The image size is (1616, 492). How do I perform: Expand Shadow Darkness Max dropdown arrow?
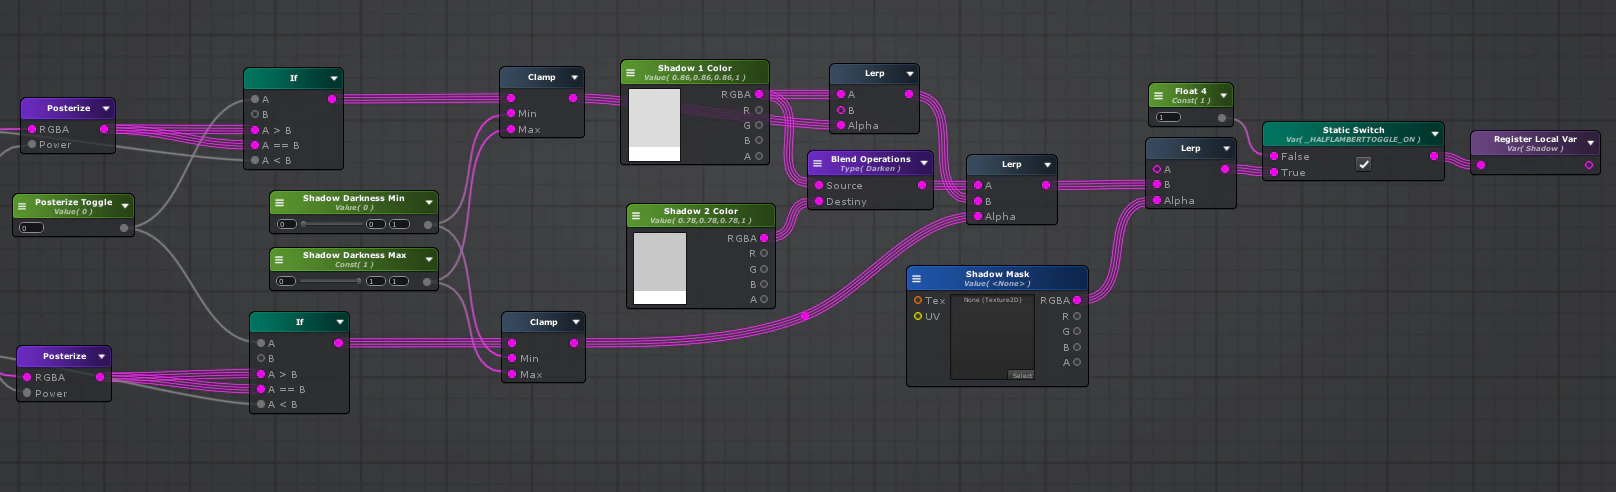point(429,259)
